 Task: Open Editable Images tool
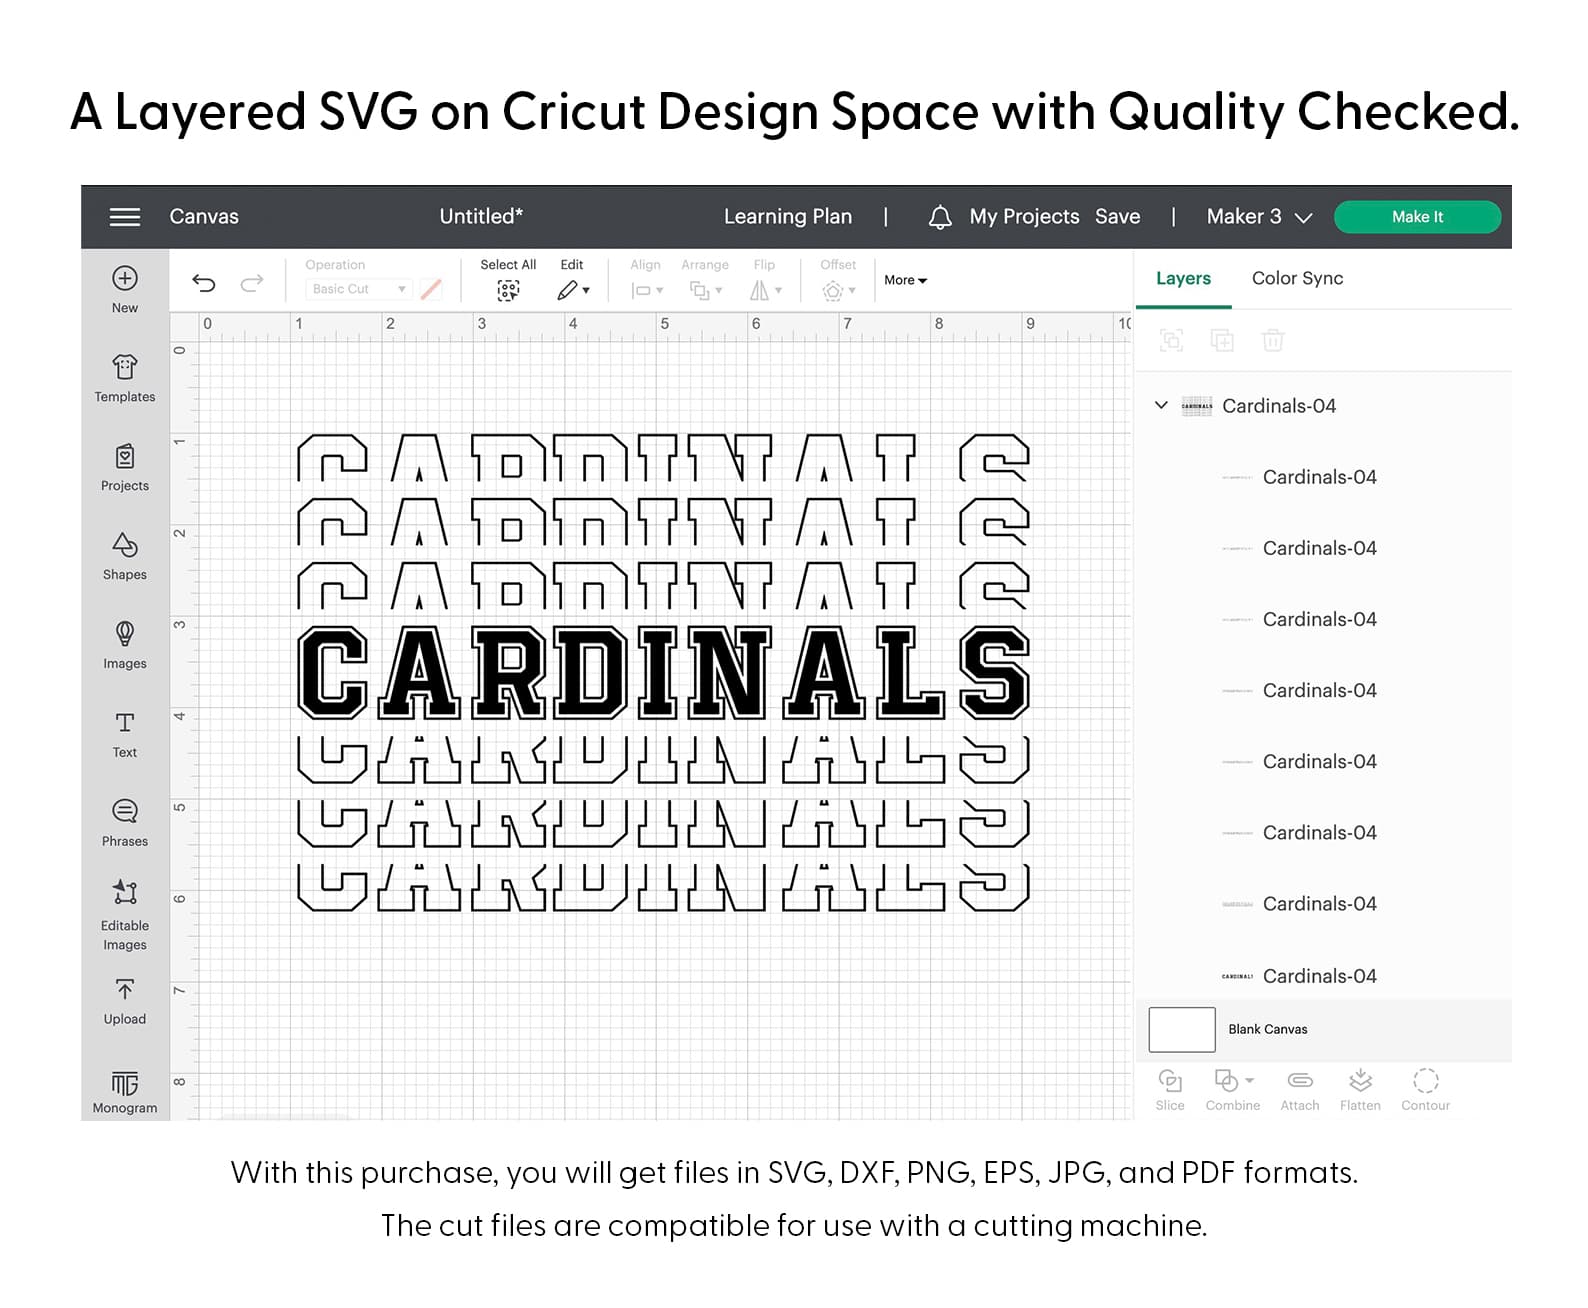pos(125,915)
